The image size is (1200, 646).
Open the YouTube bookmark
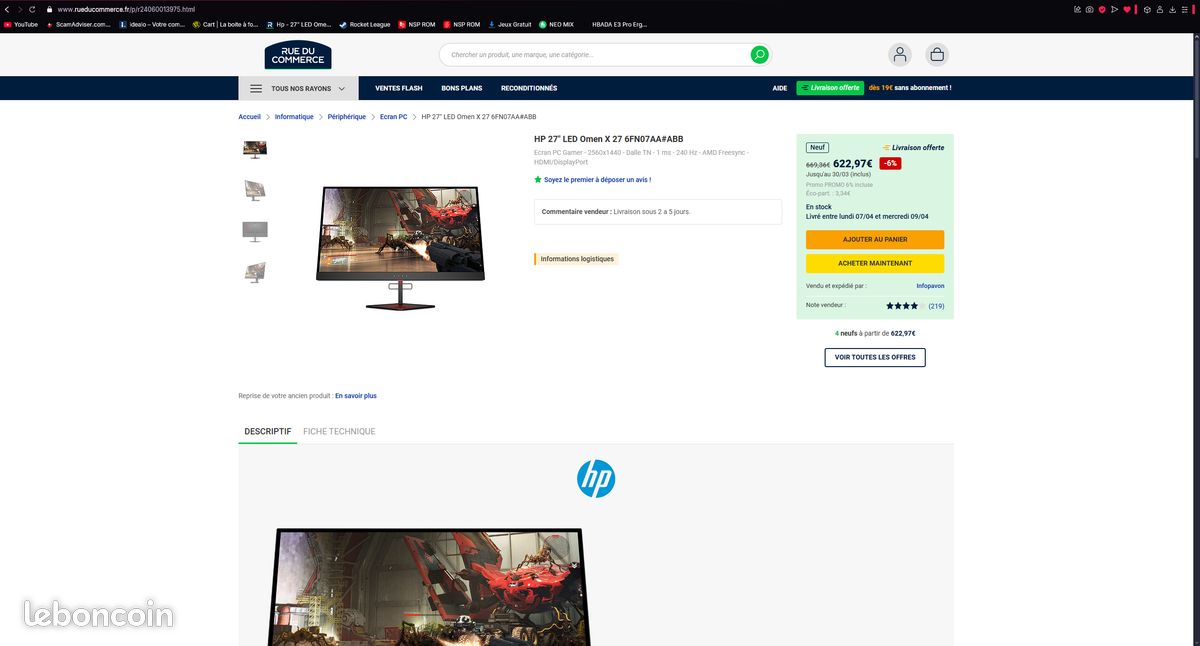[21, 24]
